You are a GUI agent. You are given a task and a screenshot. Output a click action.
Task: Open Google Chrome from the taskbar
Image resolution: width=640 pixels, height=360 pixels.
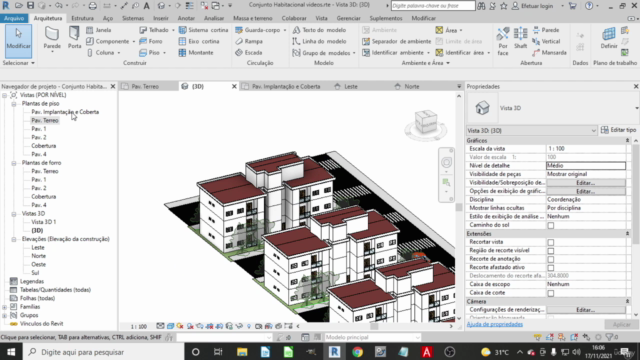point(358,352)
